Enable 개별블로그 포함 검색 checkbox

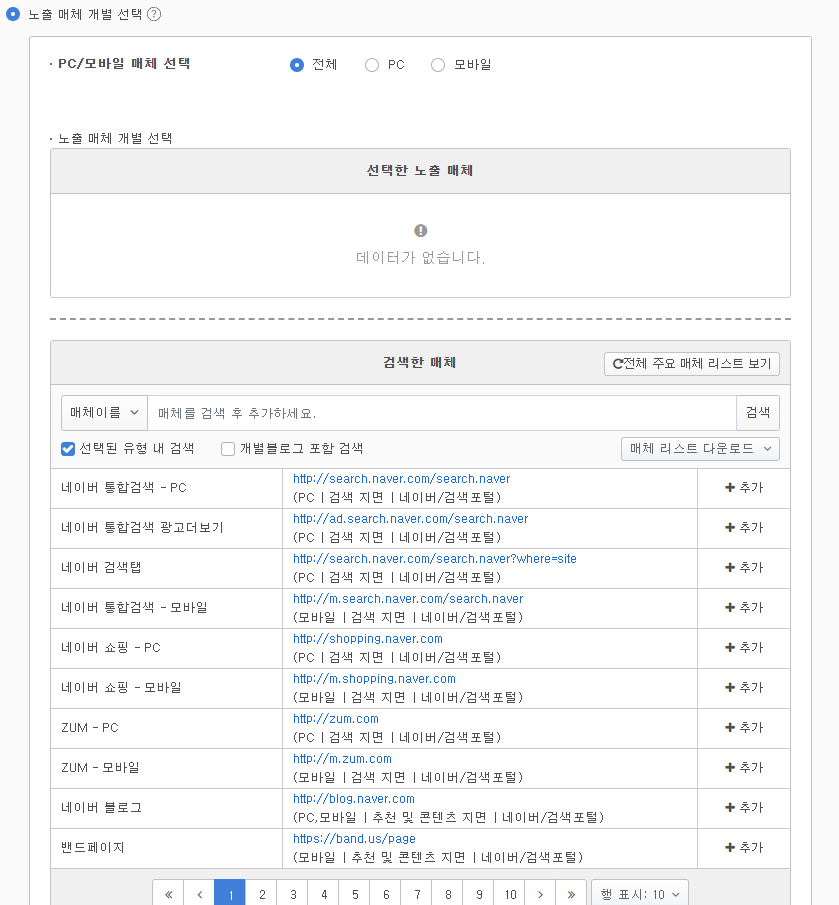point(228,448)
